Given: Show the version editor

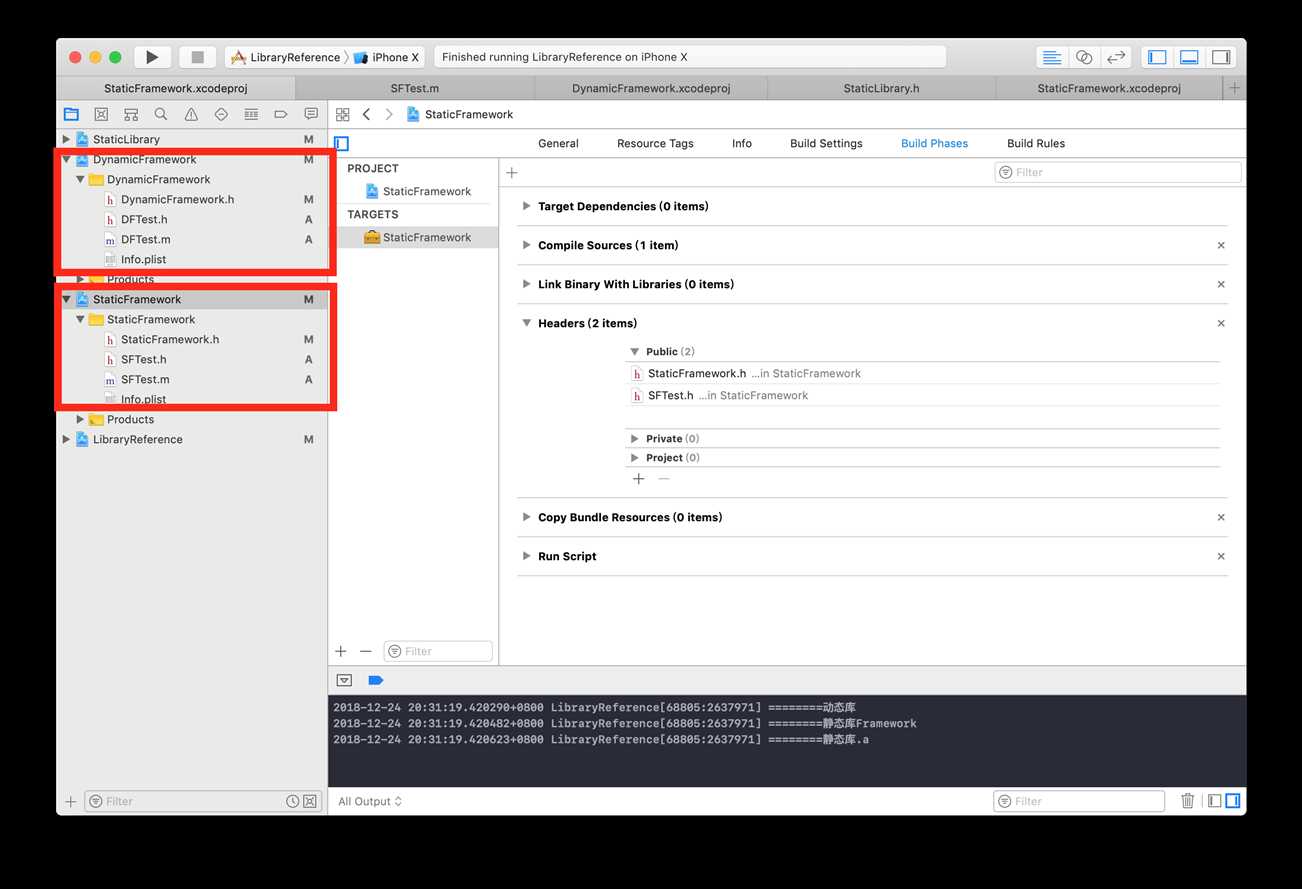Looking at the screenshot, I should tap(1116, 57).
